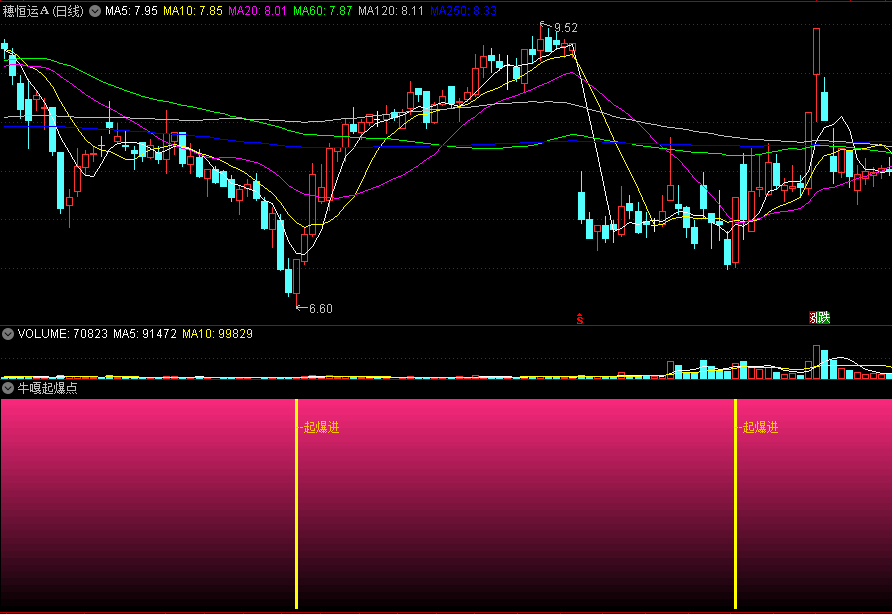This screenshot has height=614, width=892.
Task: Open the 牛嘎起爆点 indicator dropdown arrow
Action: point(8,388)
